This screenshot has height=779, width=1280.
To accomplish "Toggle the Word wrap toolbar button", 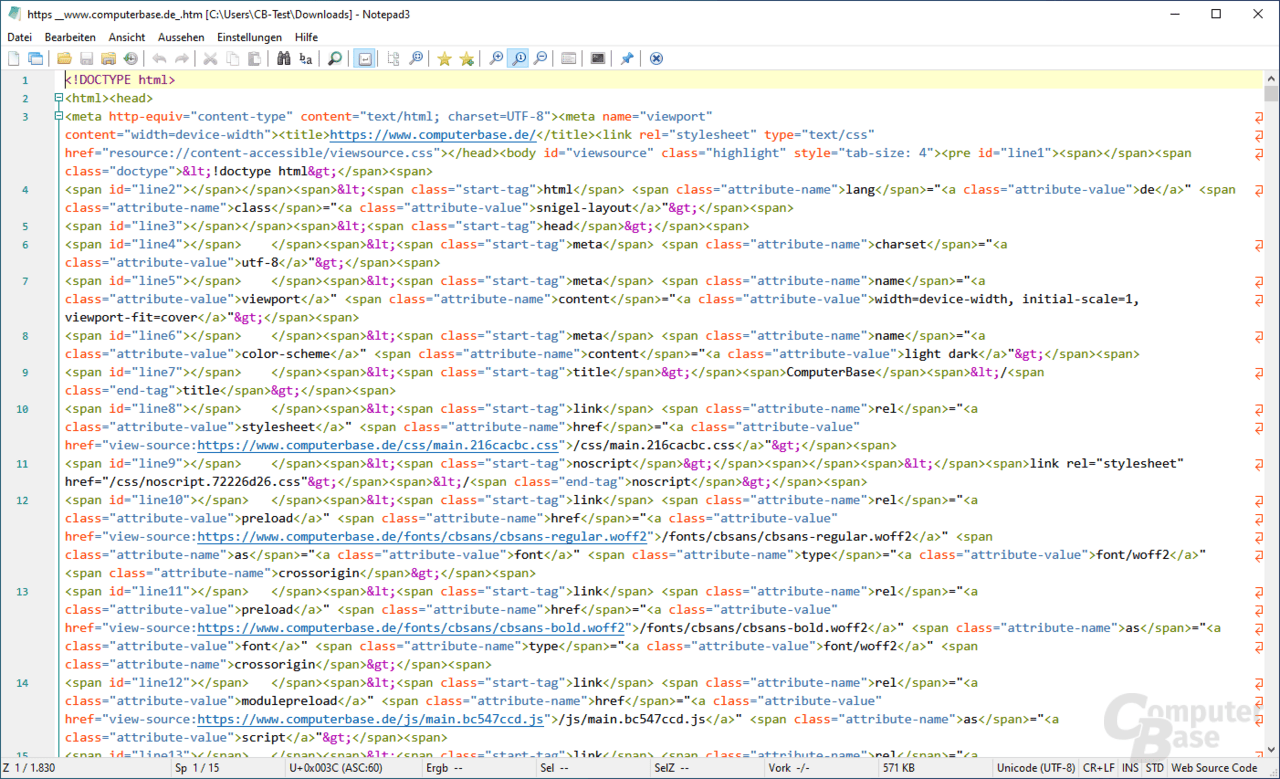I will pos(364,59).
